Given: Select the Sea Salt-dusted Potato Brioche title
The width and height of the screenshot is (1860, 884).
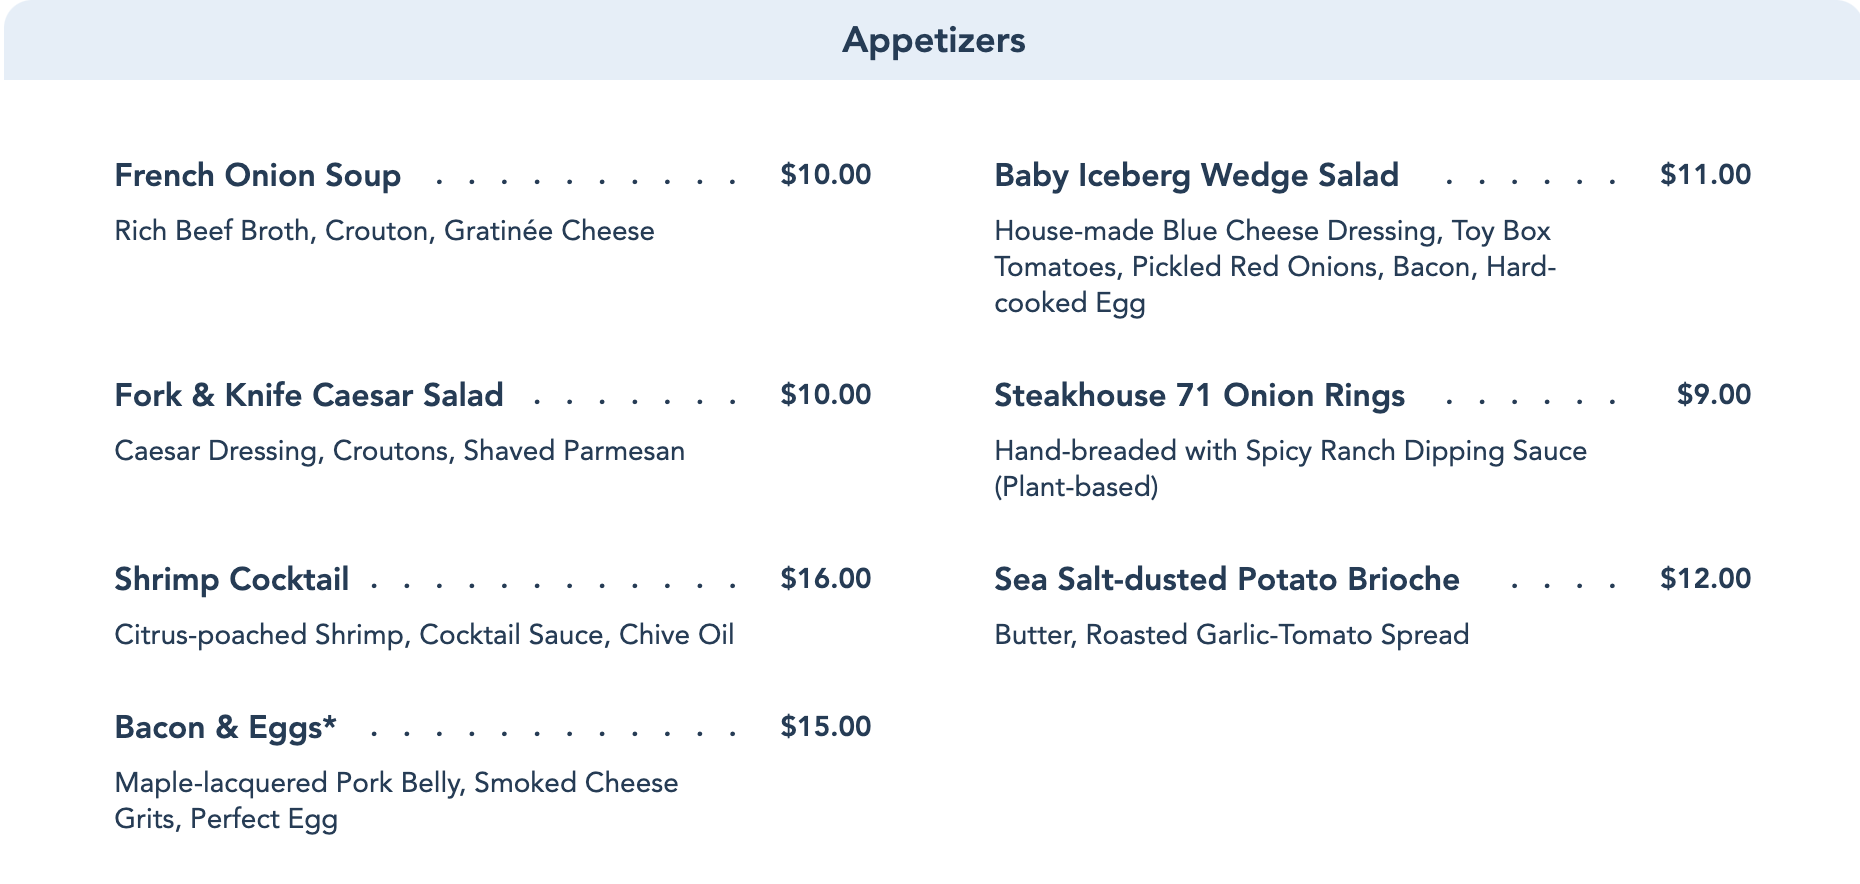Looking at the screenshot, I should [x=1226, y=579].
